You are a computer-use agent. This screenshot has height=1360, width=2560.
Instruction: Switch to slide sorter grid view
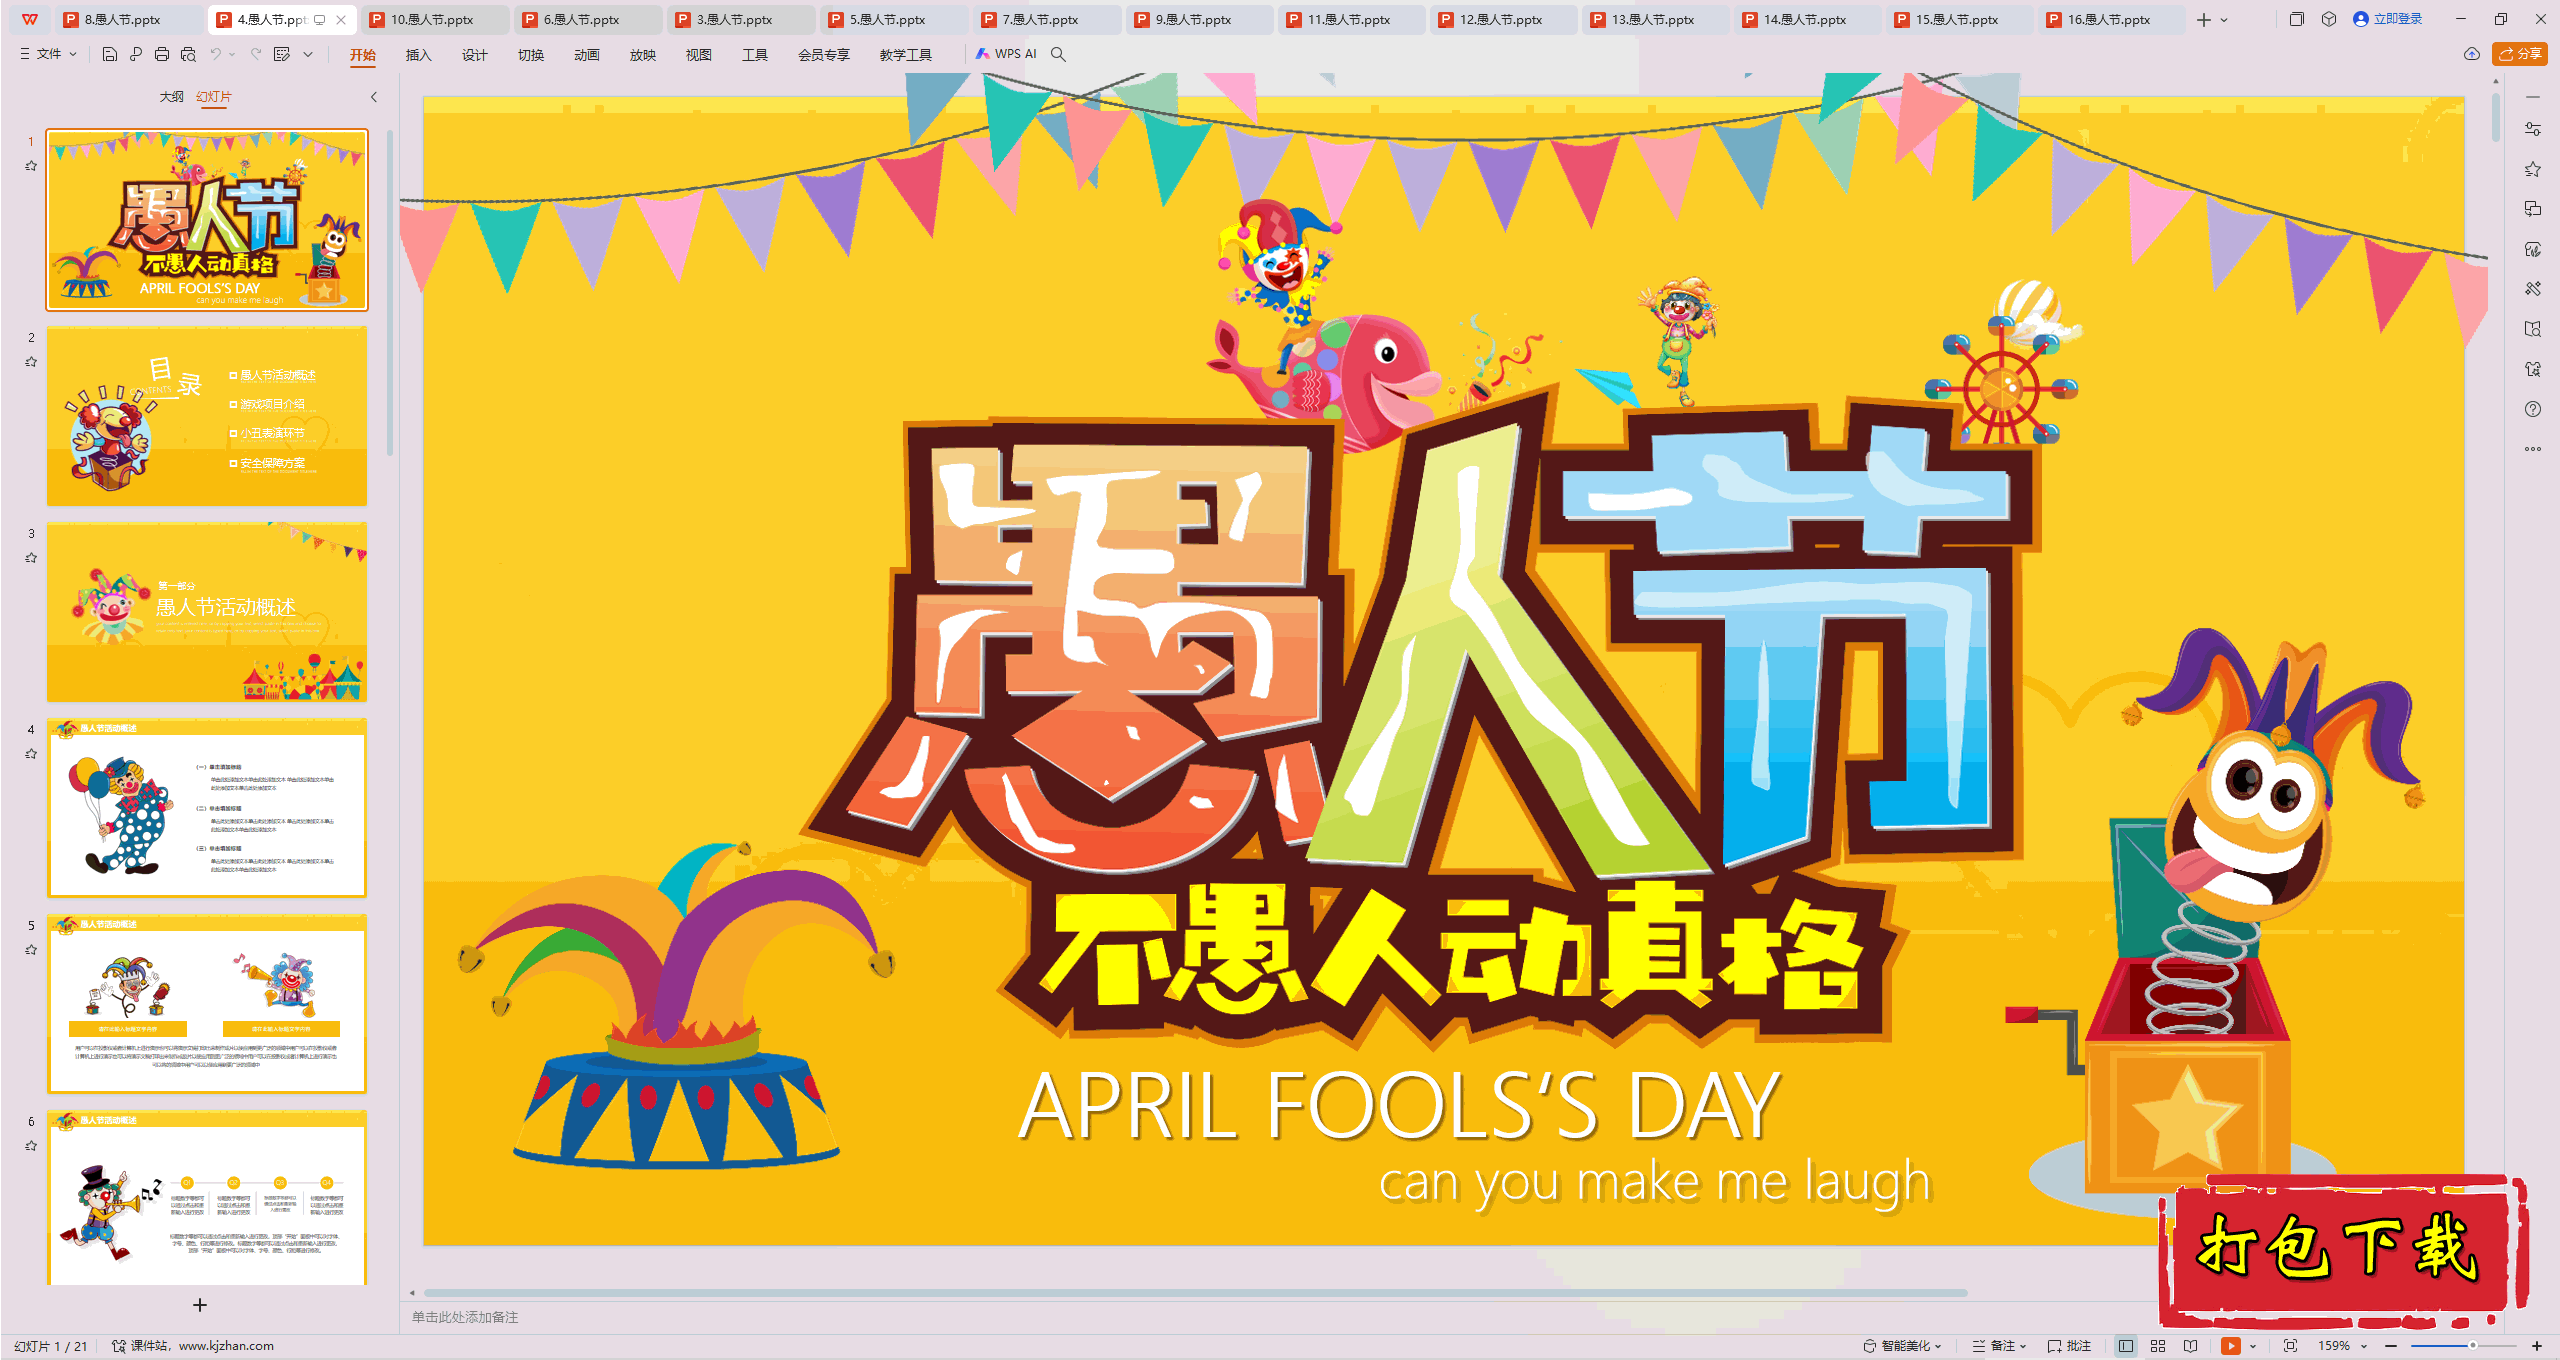[2158, 1346]
